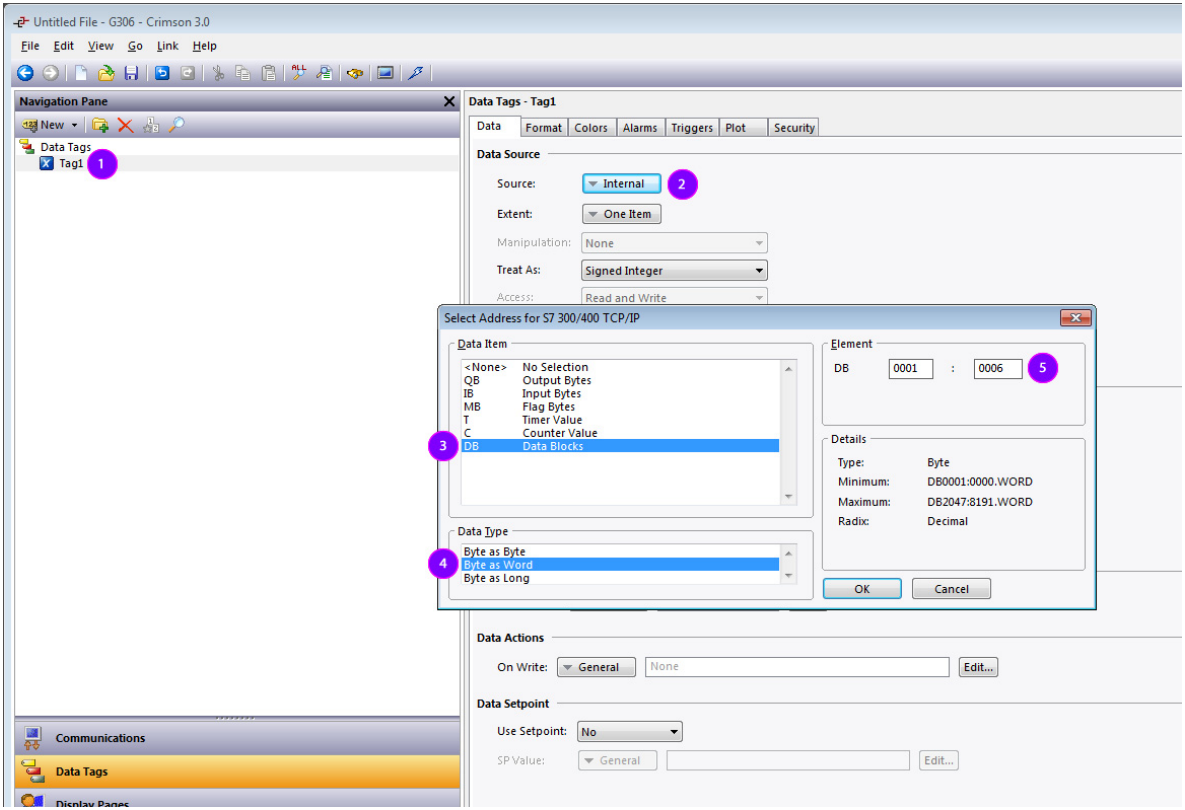Select DB Data Blocks in Data Item list
The image size is (1185, 810).
(x=620, y=447)
